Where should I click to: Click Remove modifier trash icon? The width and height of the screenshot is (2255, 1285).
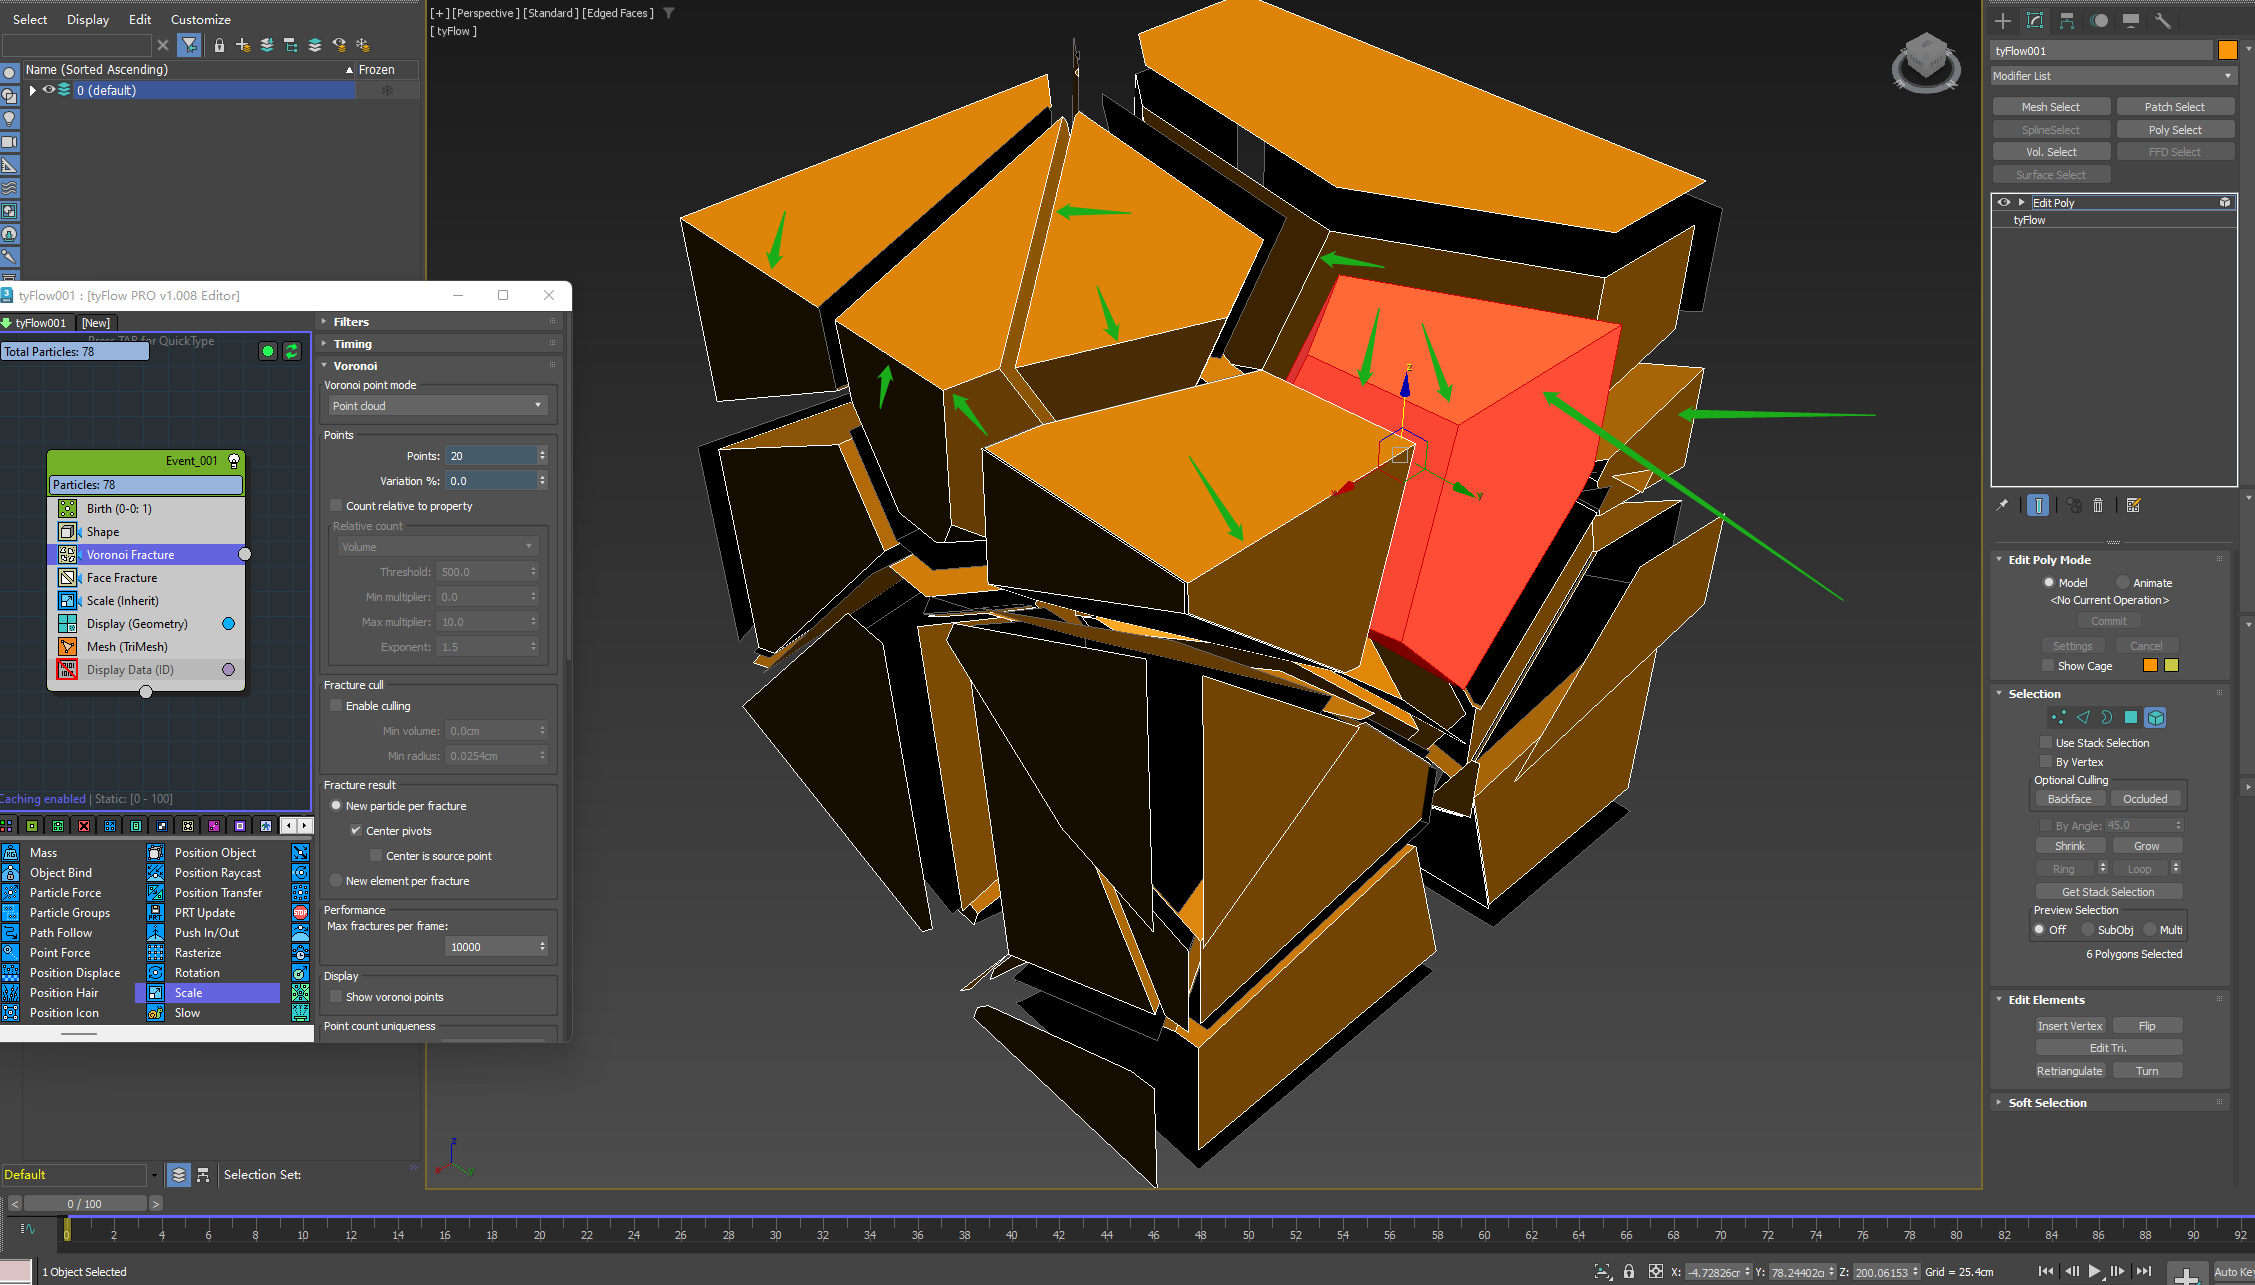pos(2098,505)
